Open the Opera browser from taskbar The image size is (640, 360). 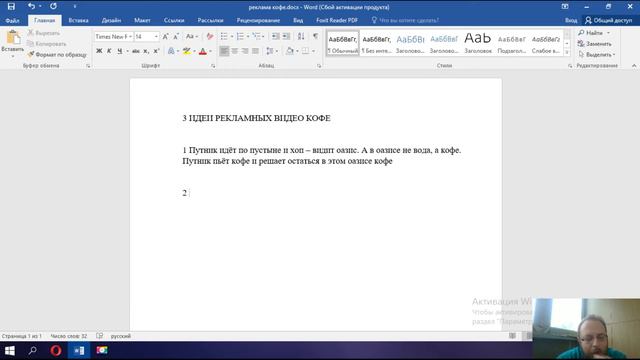pos(56,351)
